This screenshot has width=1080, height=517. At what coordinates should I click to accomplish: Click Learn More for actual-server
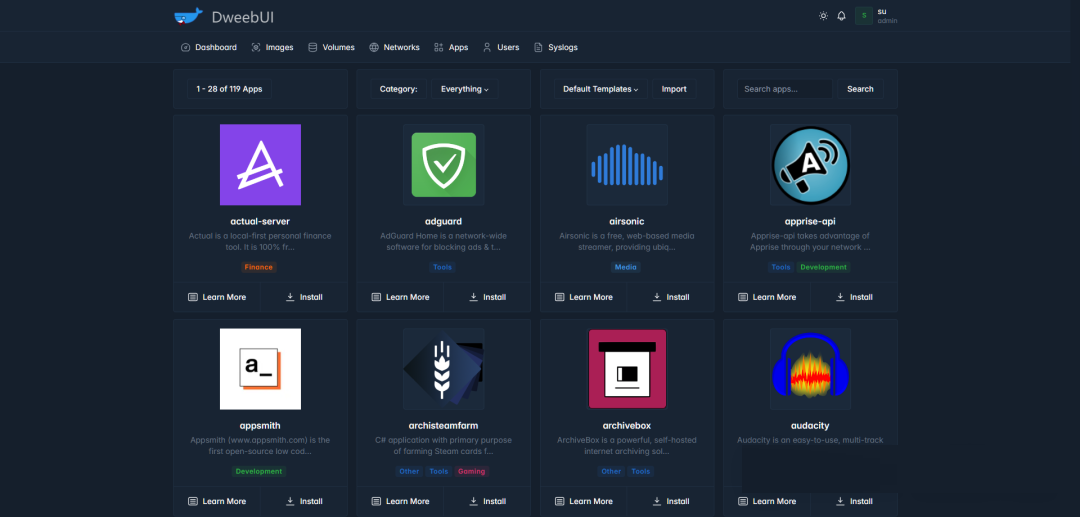point(217,297)
